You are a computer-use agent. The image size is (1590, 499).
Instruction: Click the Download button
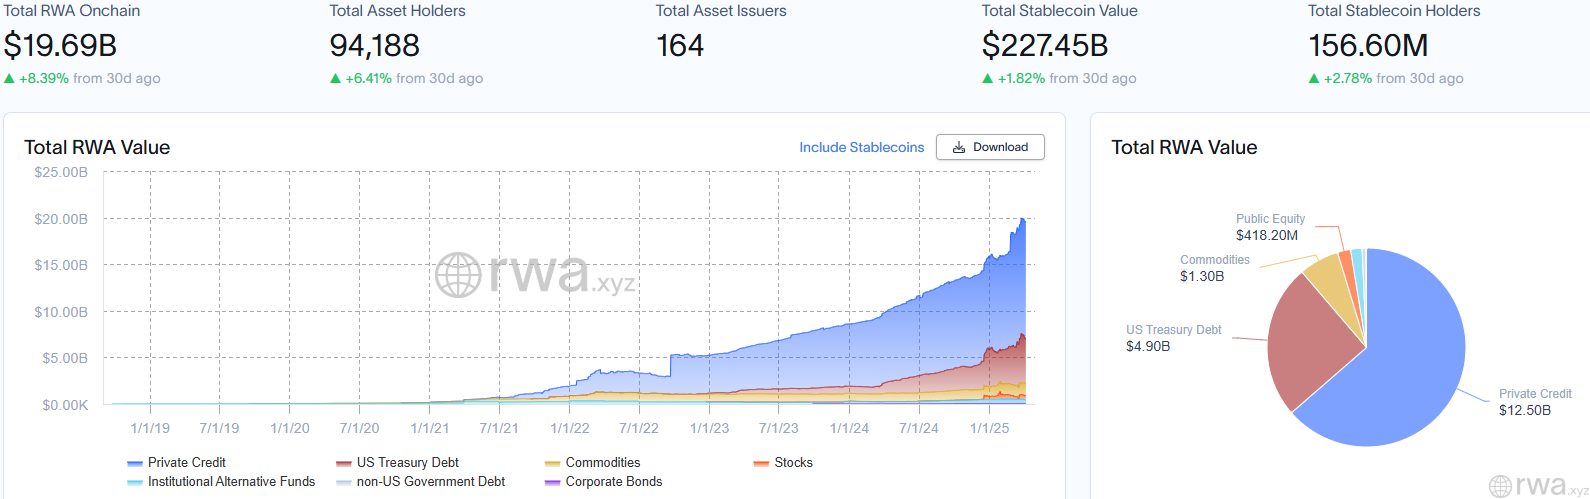(x=990, y=147)
